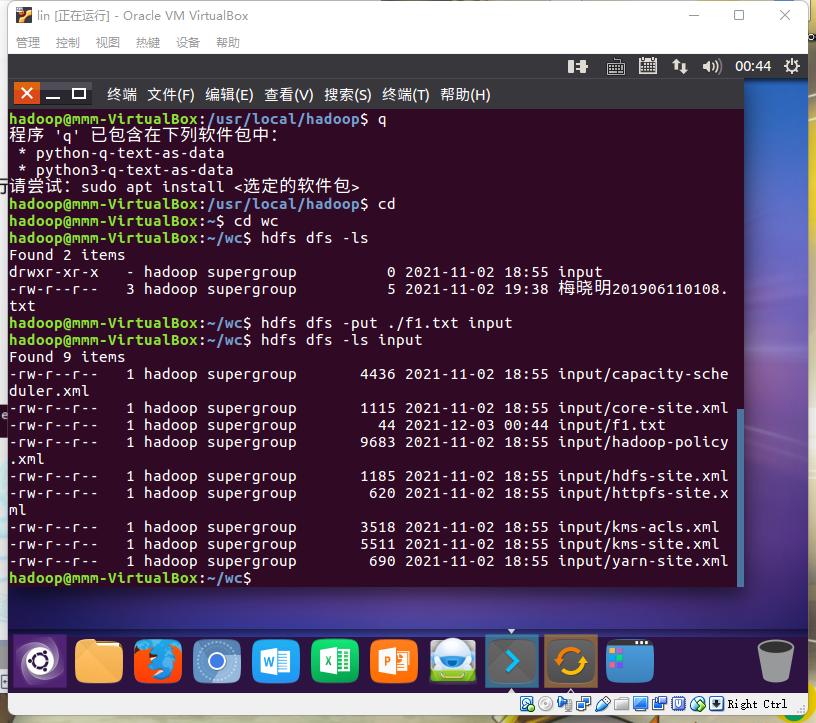Screen dimensions: 816x723
Task: Launch Chromium browser from the dock
Action: pos(217,661)
